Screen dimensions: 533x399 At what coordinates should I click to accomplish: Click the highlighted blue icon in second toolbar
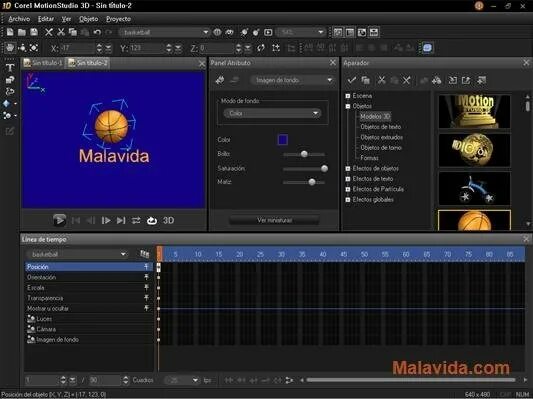pos(427,48)
